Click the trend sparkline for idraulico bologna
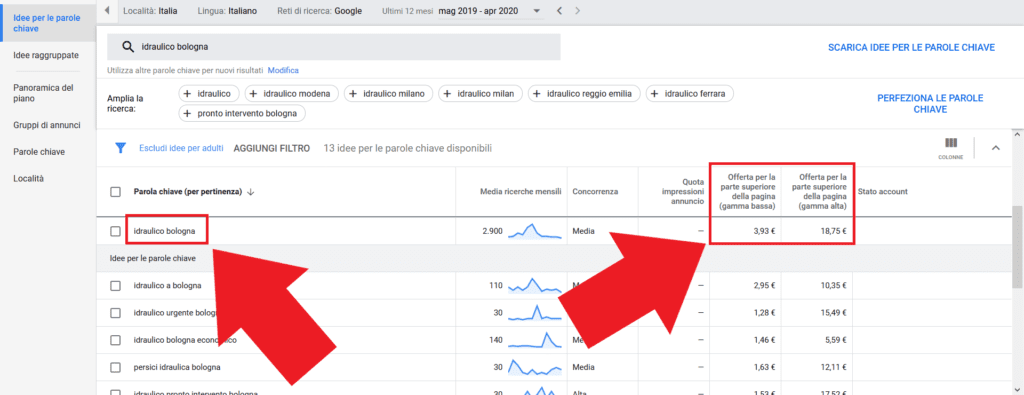This screenshot has width=1024, height=395. (535, 231)
